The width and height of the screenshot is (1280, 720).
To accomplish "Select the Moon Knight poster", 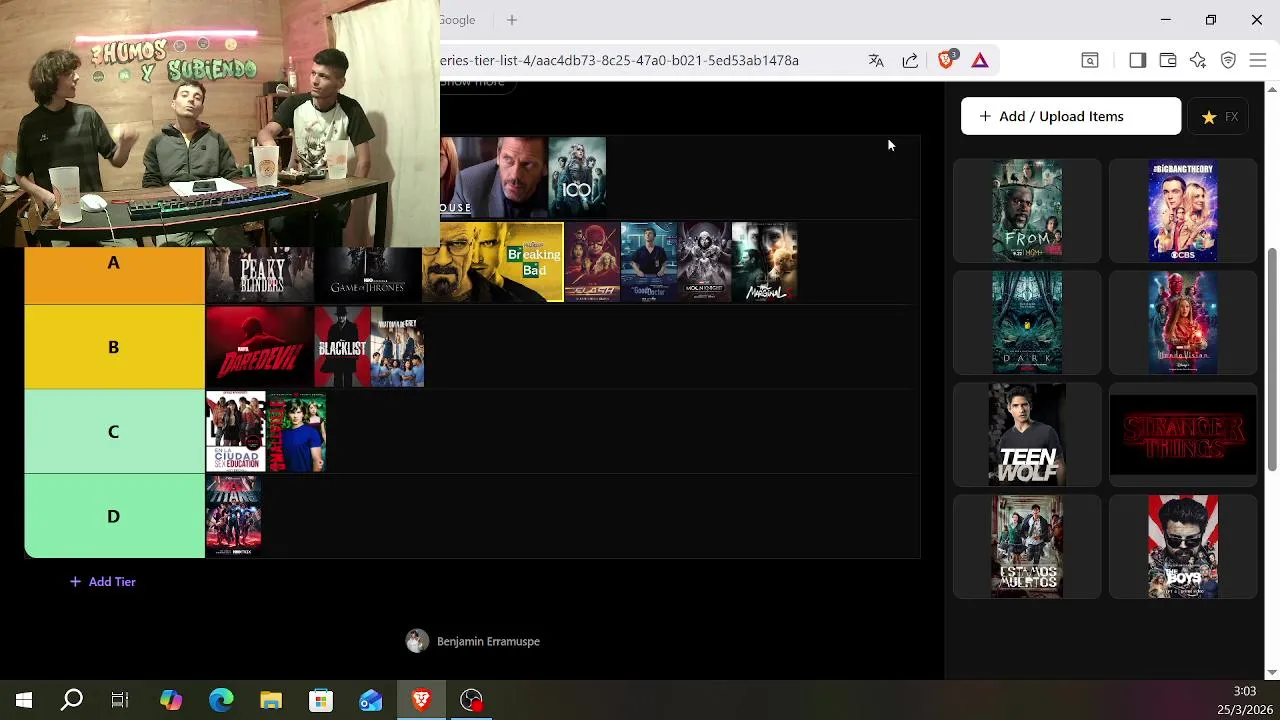I will [704, 262].
